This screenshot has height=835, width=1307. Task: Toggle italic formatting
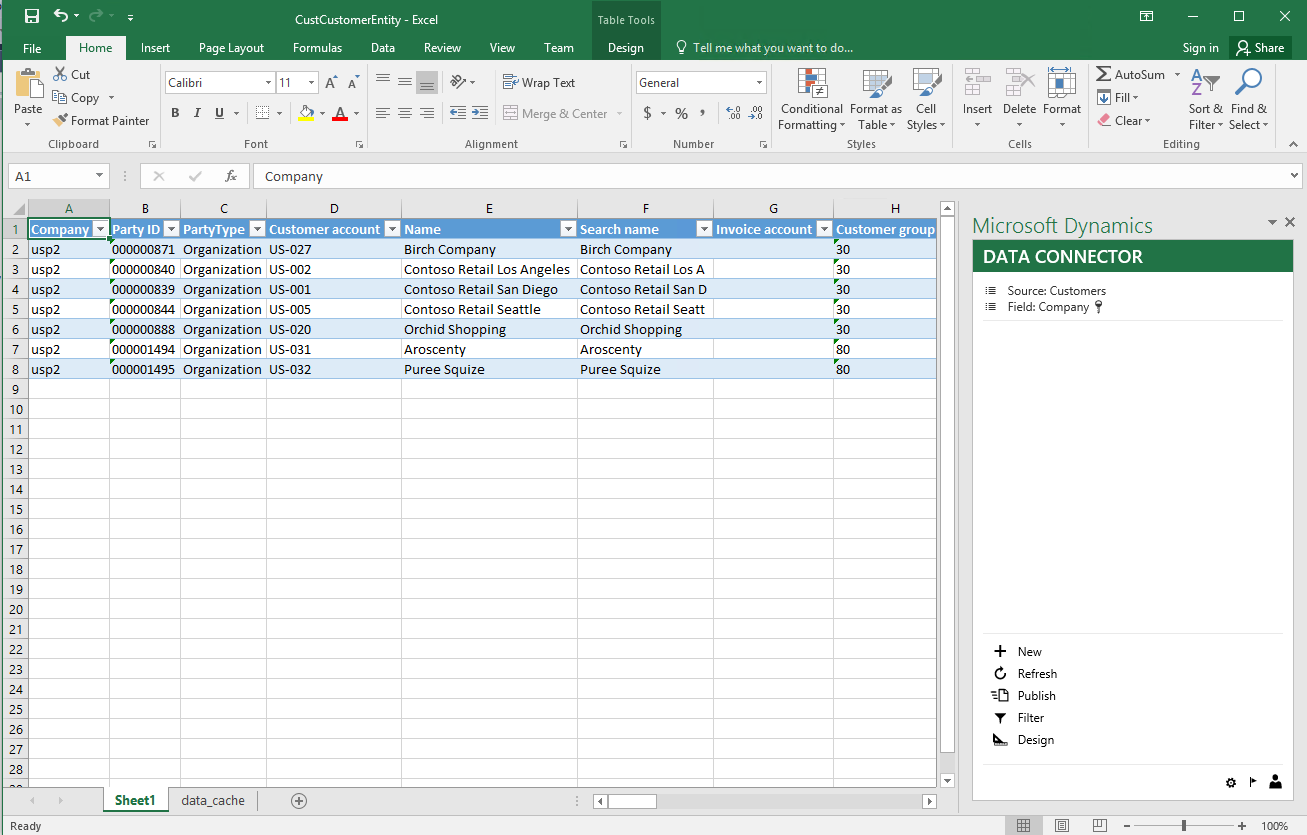click(197, 113)
